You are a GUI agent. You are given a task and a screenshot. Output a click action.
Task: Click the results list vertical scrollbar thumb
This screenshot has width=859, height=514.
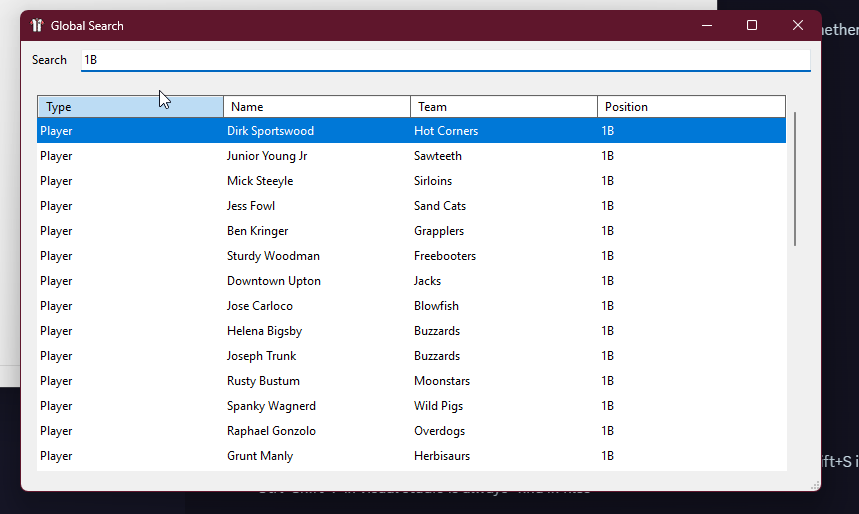click(795, 179)
